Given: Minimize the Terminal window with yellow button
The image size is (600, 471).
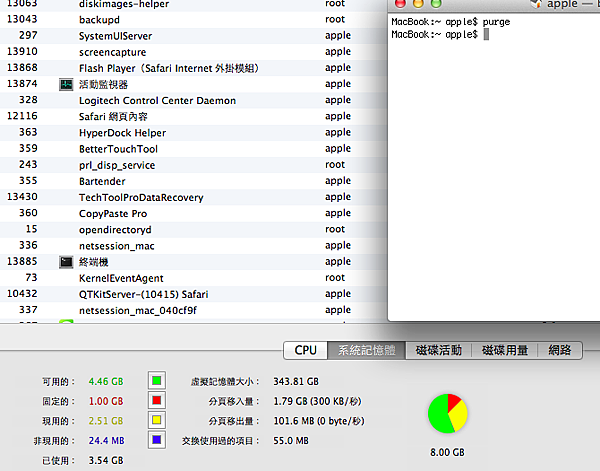Looking at the screenshot, I should (418, 3).
